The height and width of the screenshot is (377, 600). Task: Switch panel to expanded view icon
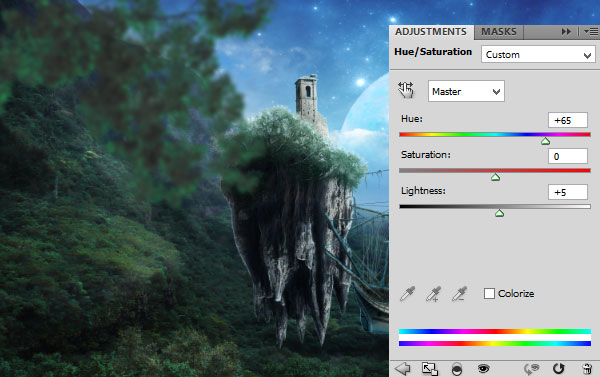(430, 369)
